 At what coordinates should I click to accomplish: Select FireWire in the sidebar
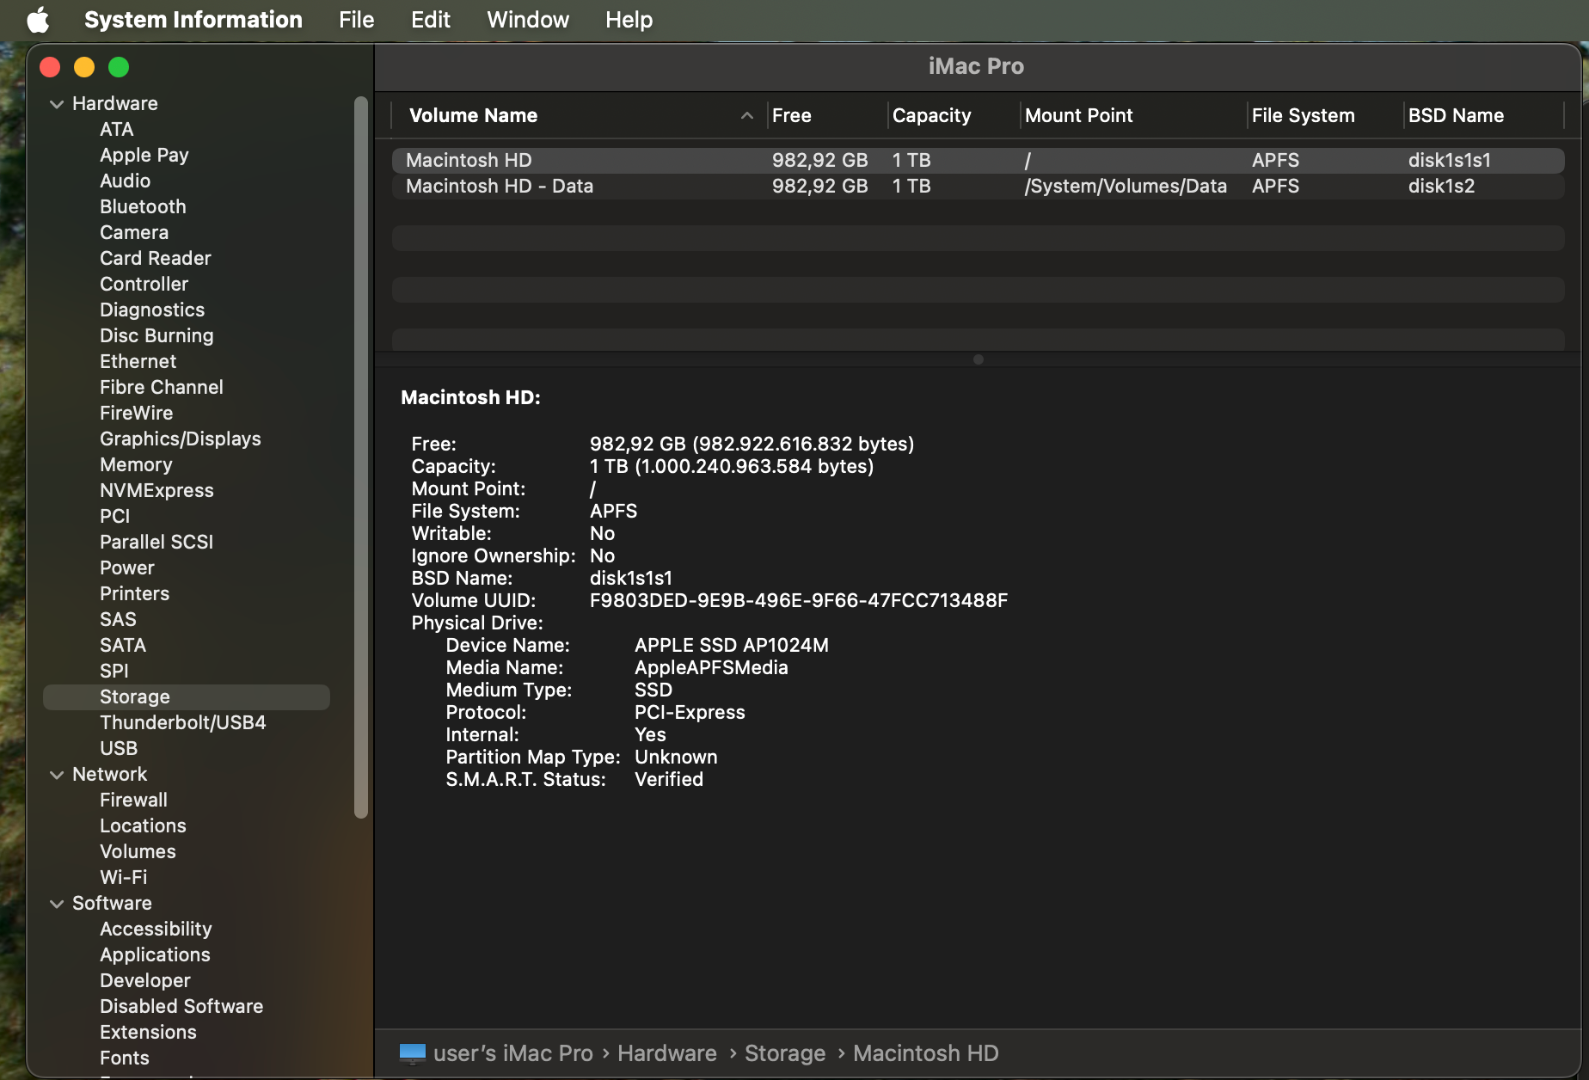[136, 414]
